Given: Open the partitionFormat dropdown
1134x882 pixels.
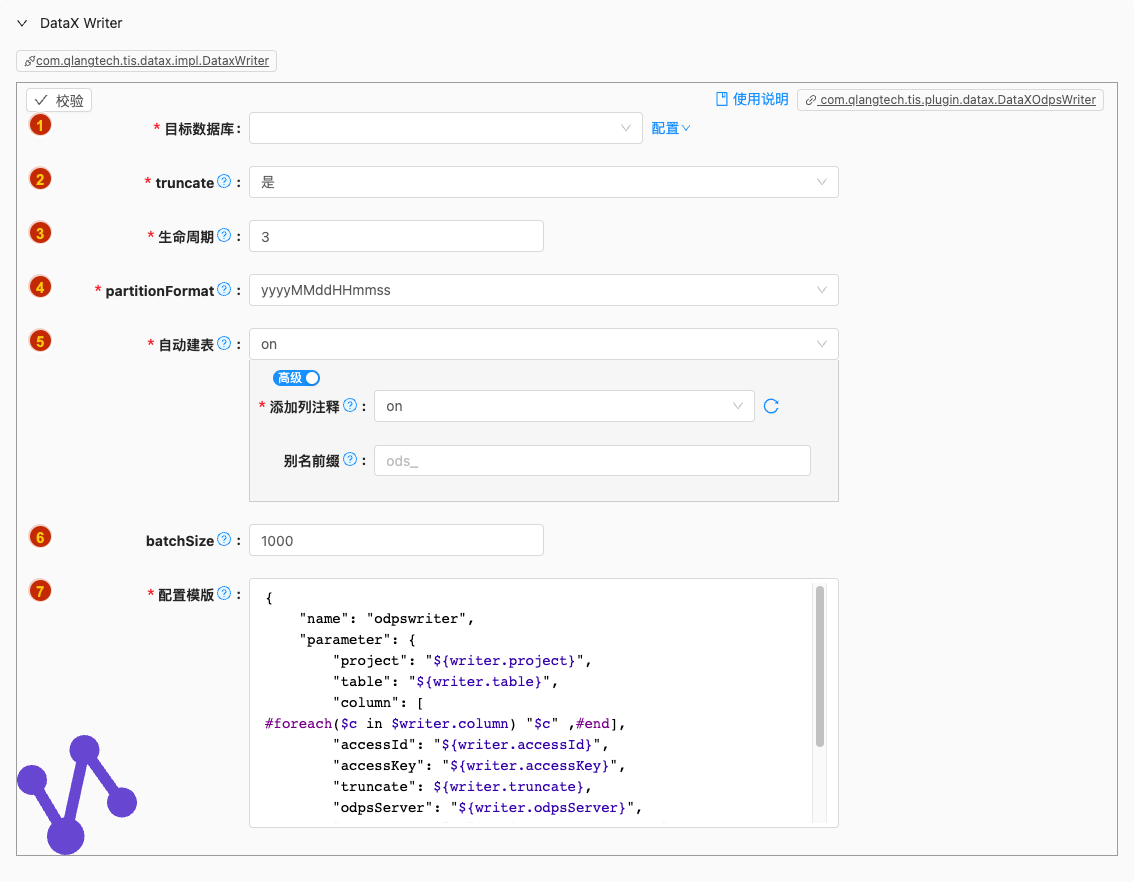Looking at the screenshot, I should (543, 290).
